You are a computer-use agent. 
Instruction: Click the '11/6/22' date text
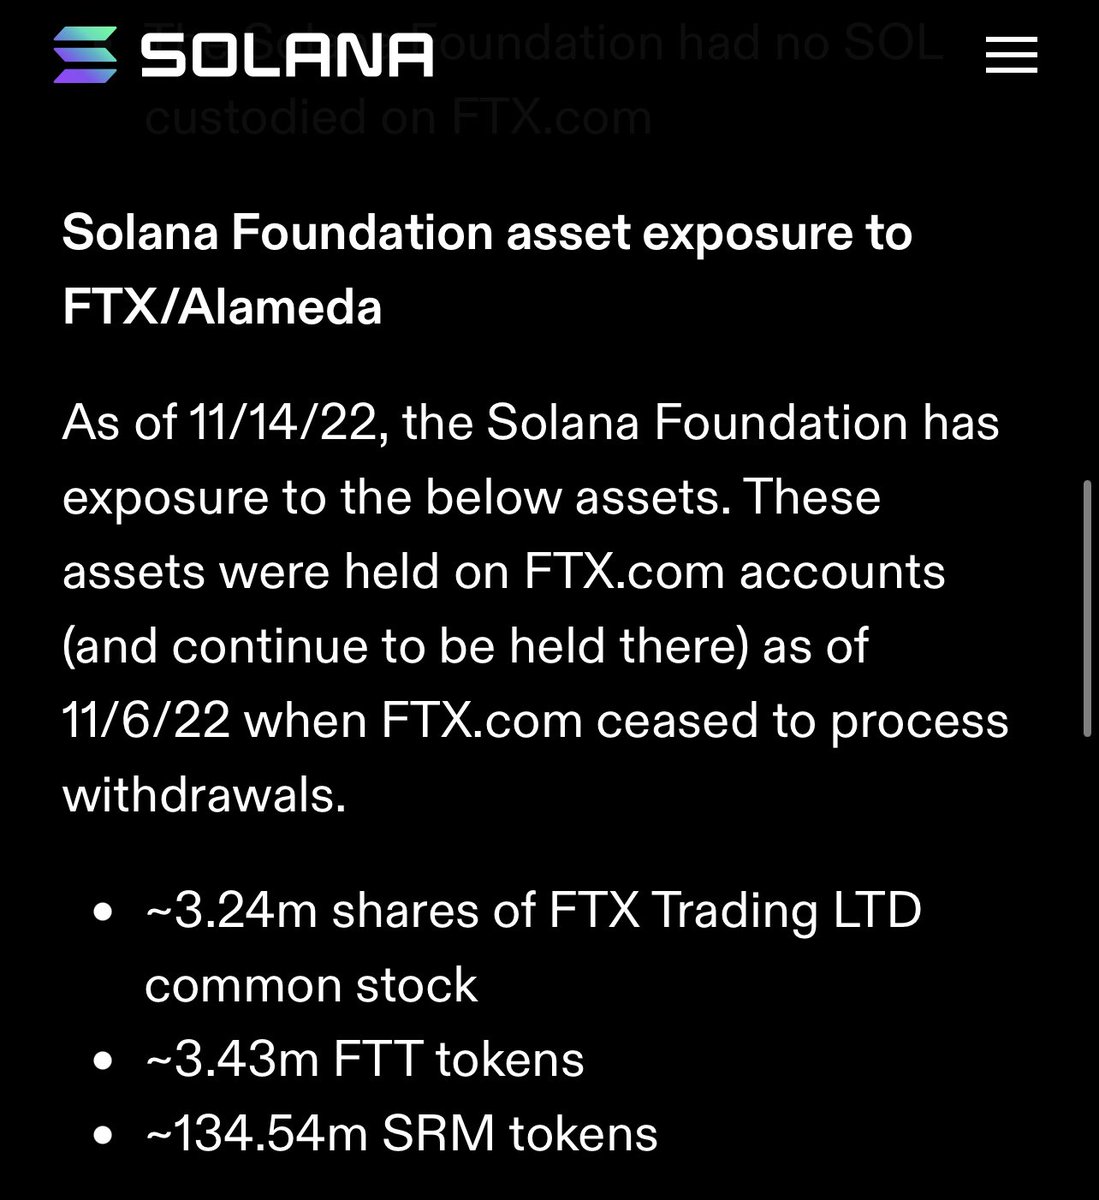point(146,720)
